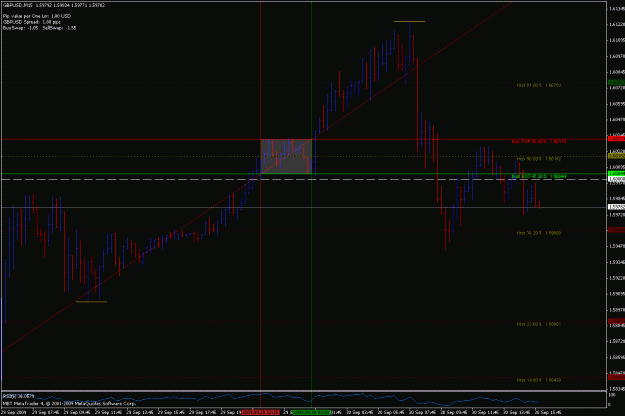Click the red TOP 52.80% level label
Viewport: 625px width, 416px height.
539,141
